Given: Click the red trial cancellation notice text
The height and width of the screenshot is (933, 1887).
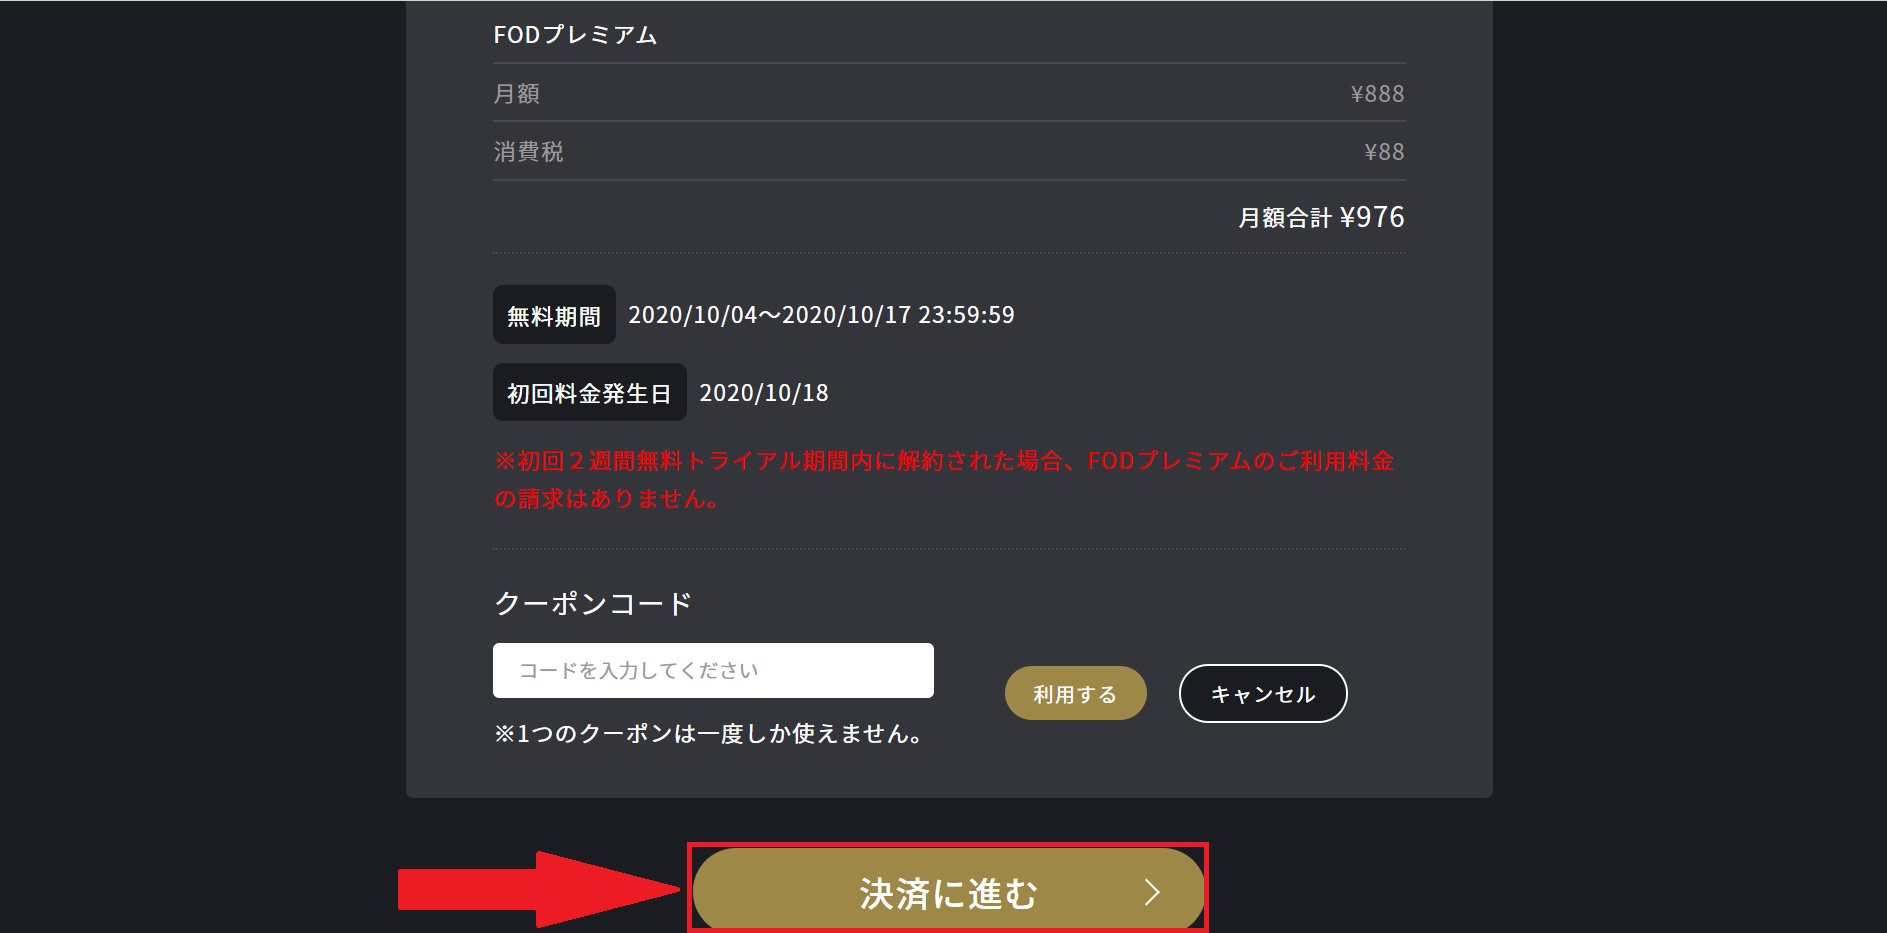Looking at the screenshot, I should (944, 479).
